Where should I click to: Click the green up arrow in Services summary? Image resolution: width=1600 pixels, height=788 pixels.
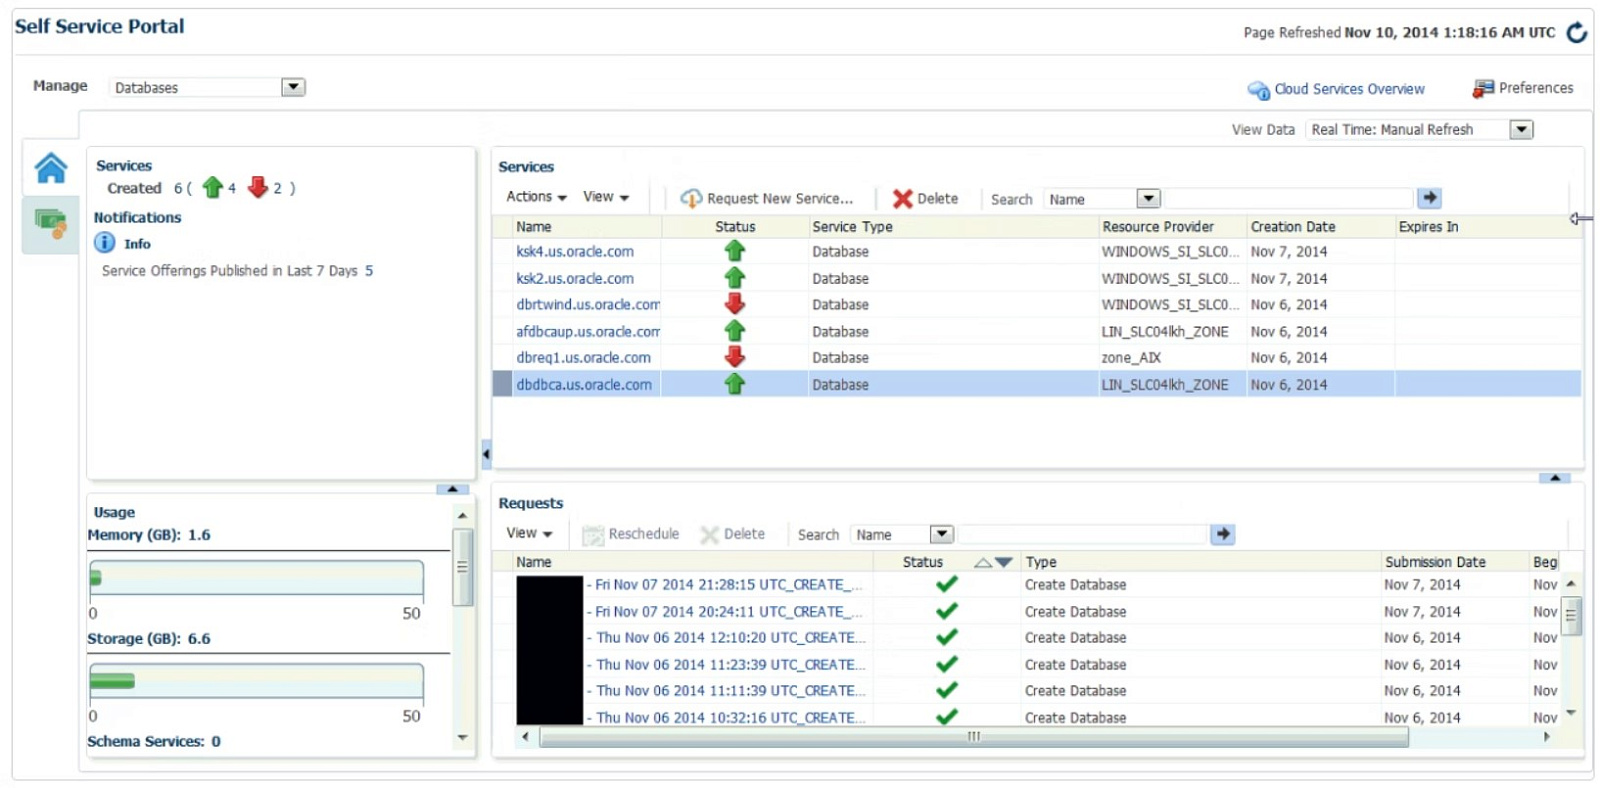(212, 187)
